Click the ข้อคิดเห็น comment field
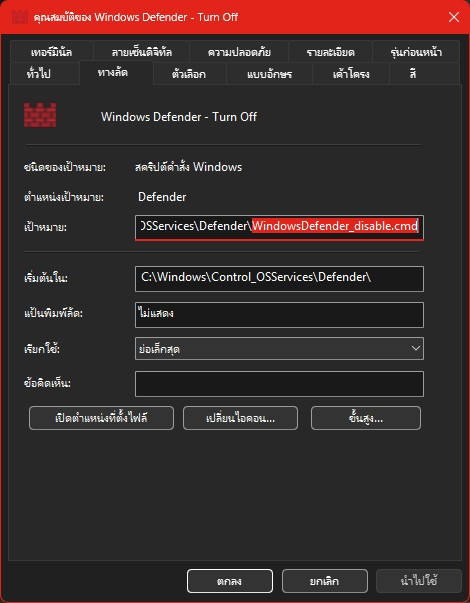The height and width of the screenshot is (603, 470). (x=279, y=383)
